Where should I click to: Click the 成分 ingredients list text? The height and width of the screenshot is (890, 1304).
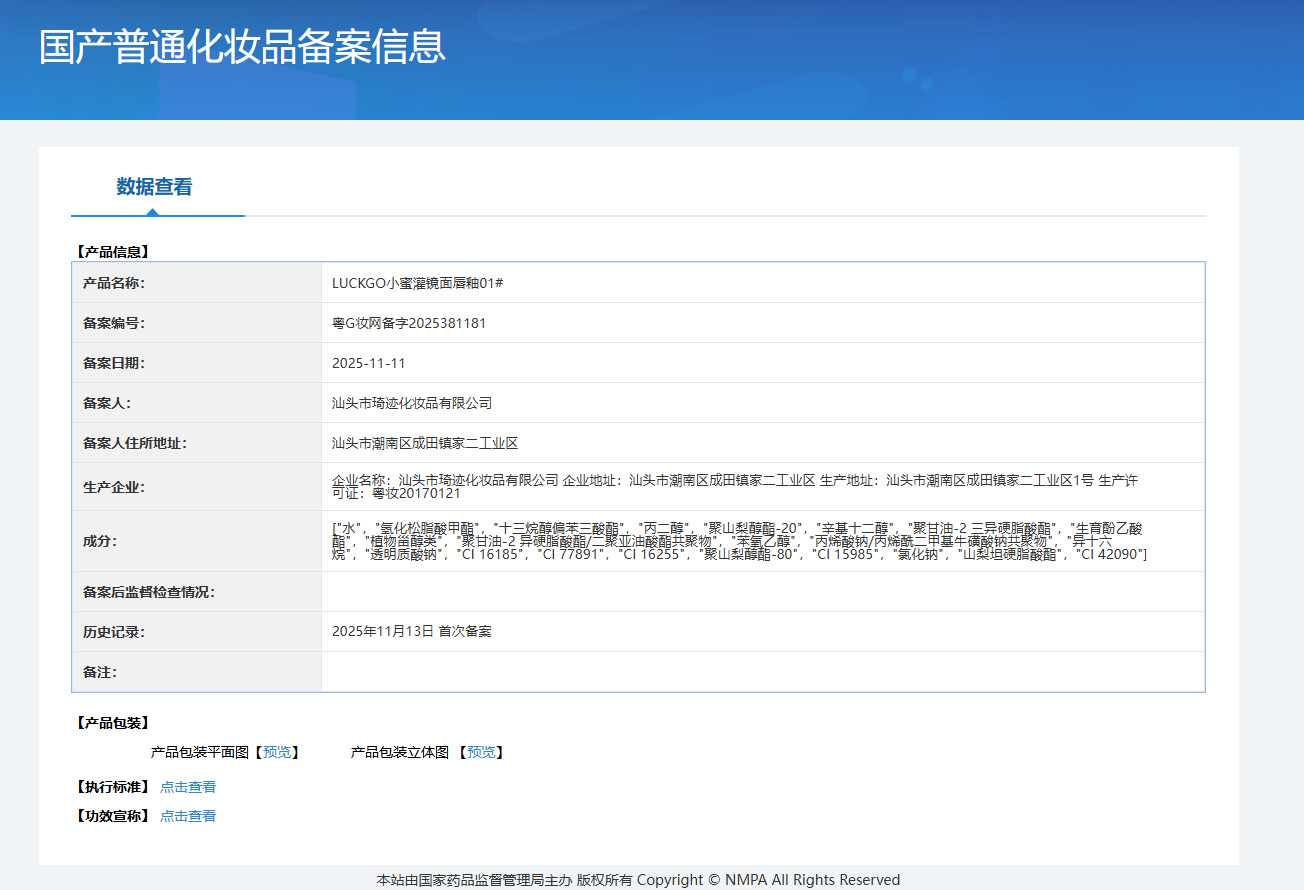pyautogui.click(x=739, y=541)
